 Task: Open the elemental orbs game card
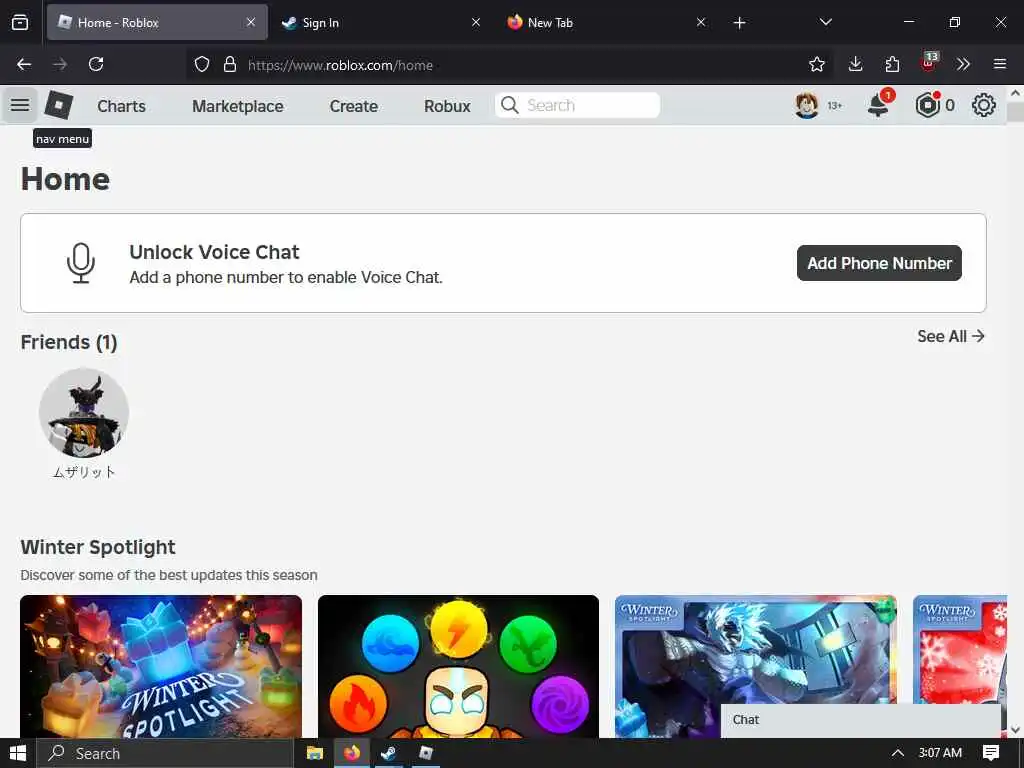(458, 666)
